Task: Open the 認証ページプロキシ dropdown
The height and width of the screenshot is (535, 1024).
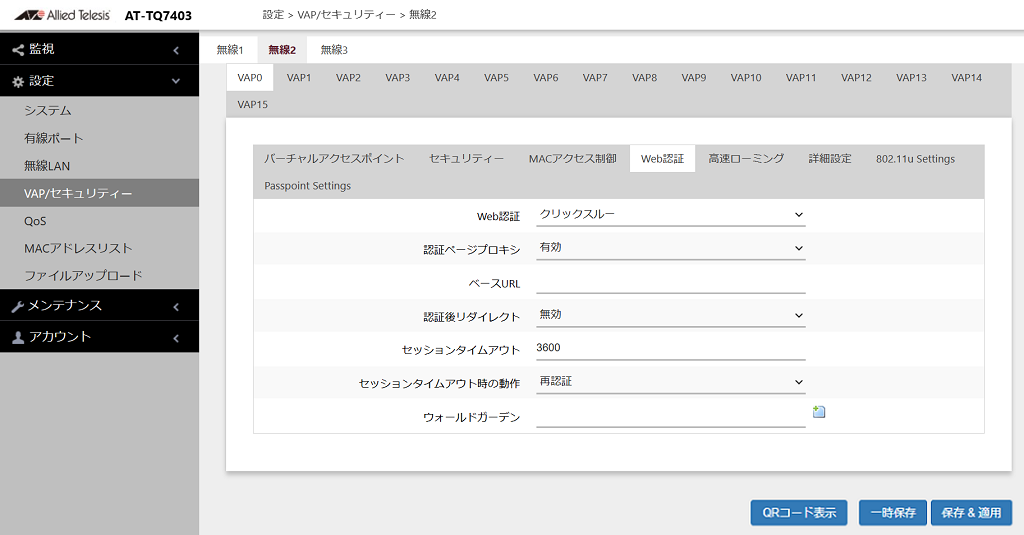Action: (671, 248)
